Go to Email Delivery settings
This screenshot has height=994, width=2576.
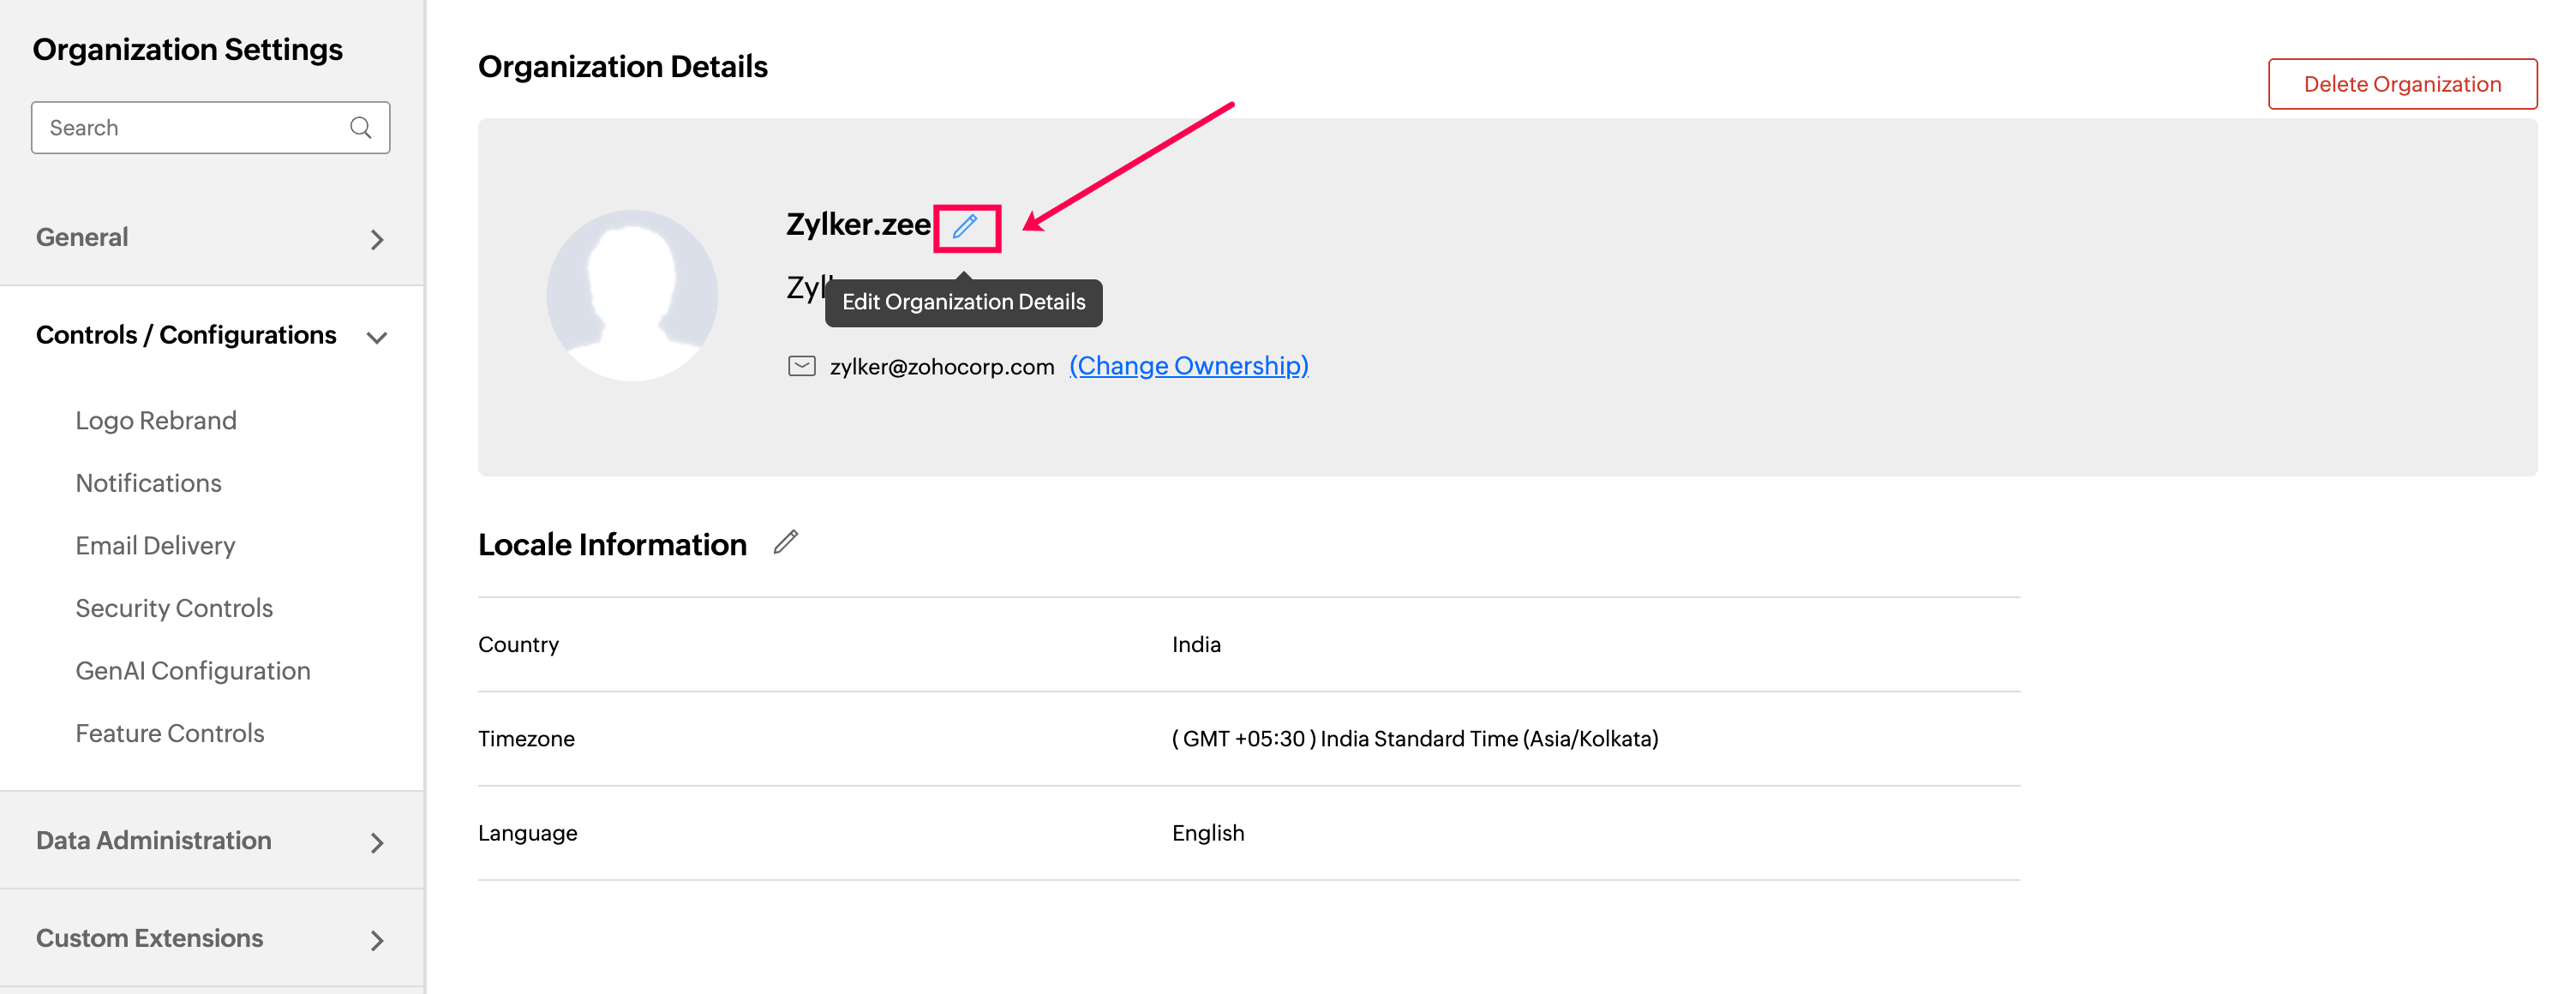(155, 546)
